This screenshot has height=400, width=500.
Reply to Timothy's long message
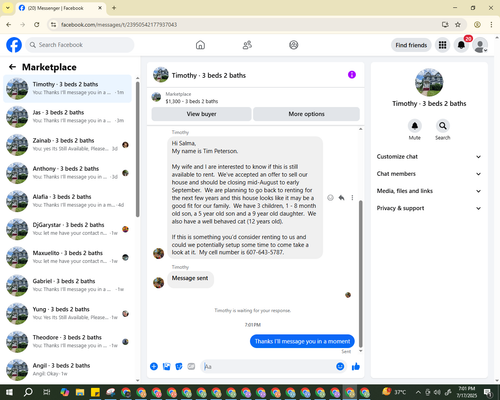[x=341, y=198]
